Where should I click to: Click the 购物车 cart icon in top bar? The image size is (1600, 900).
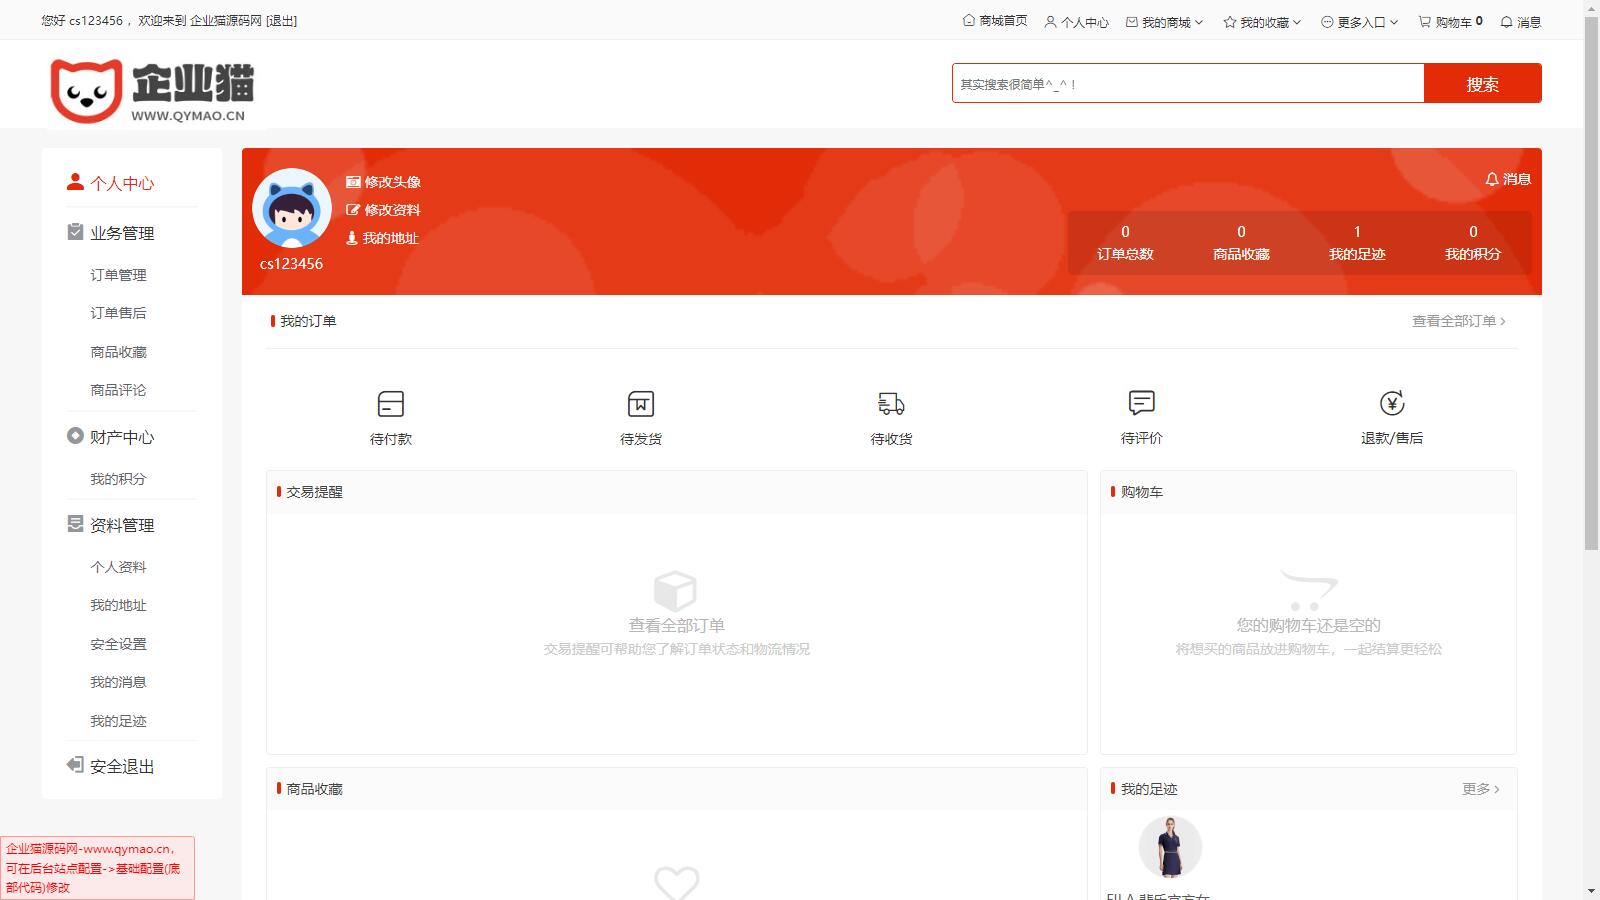pos(1425,22)
